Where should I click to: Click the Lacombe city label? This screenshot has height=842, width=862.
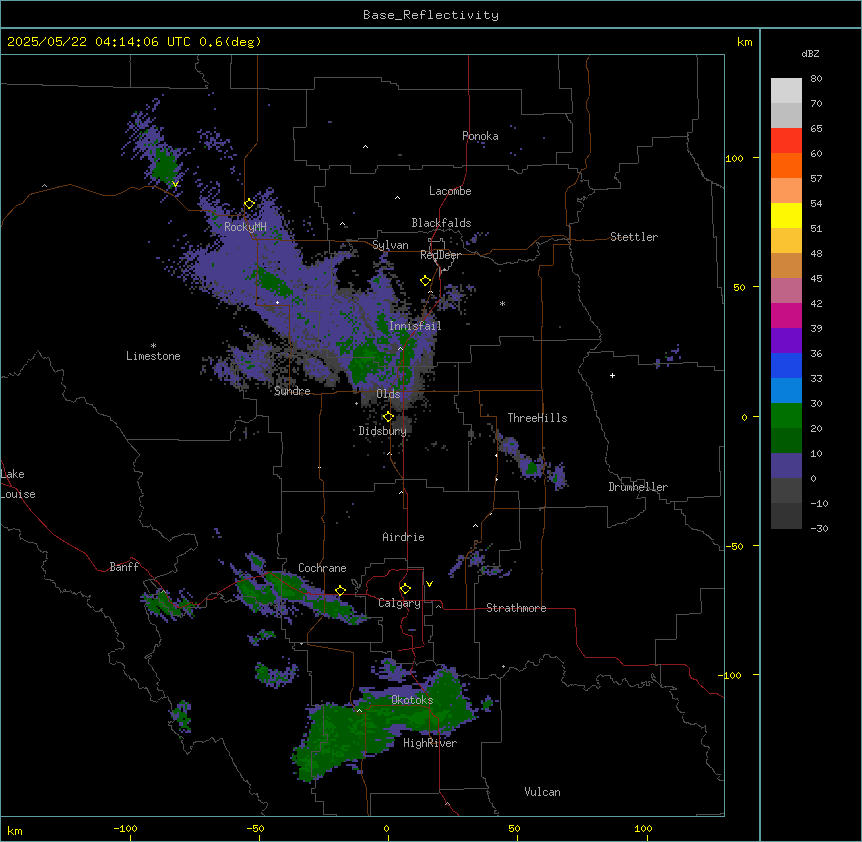click(x=450, y=191)
